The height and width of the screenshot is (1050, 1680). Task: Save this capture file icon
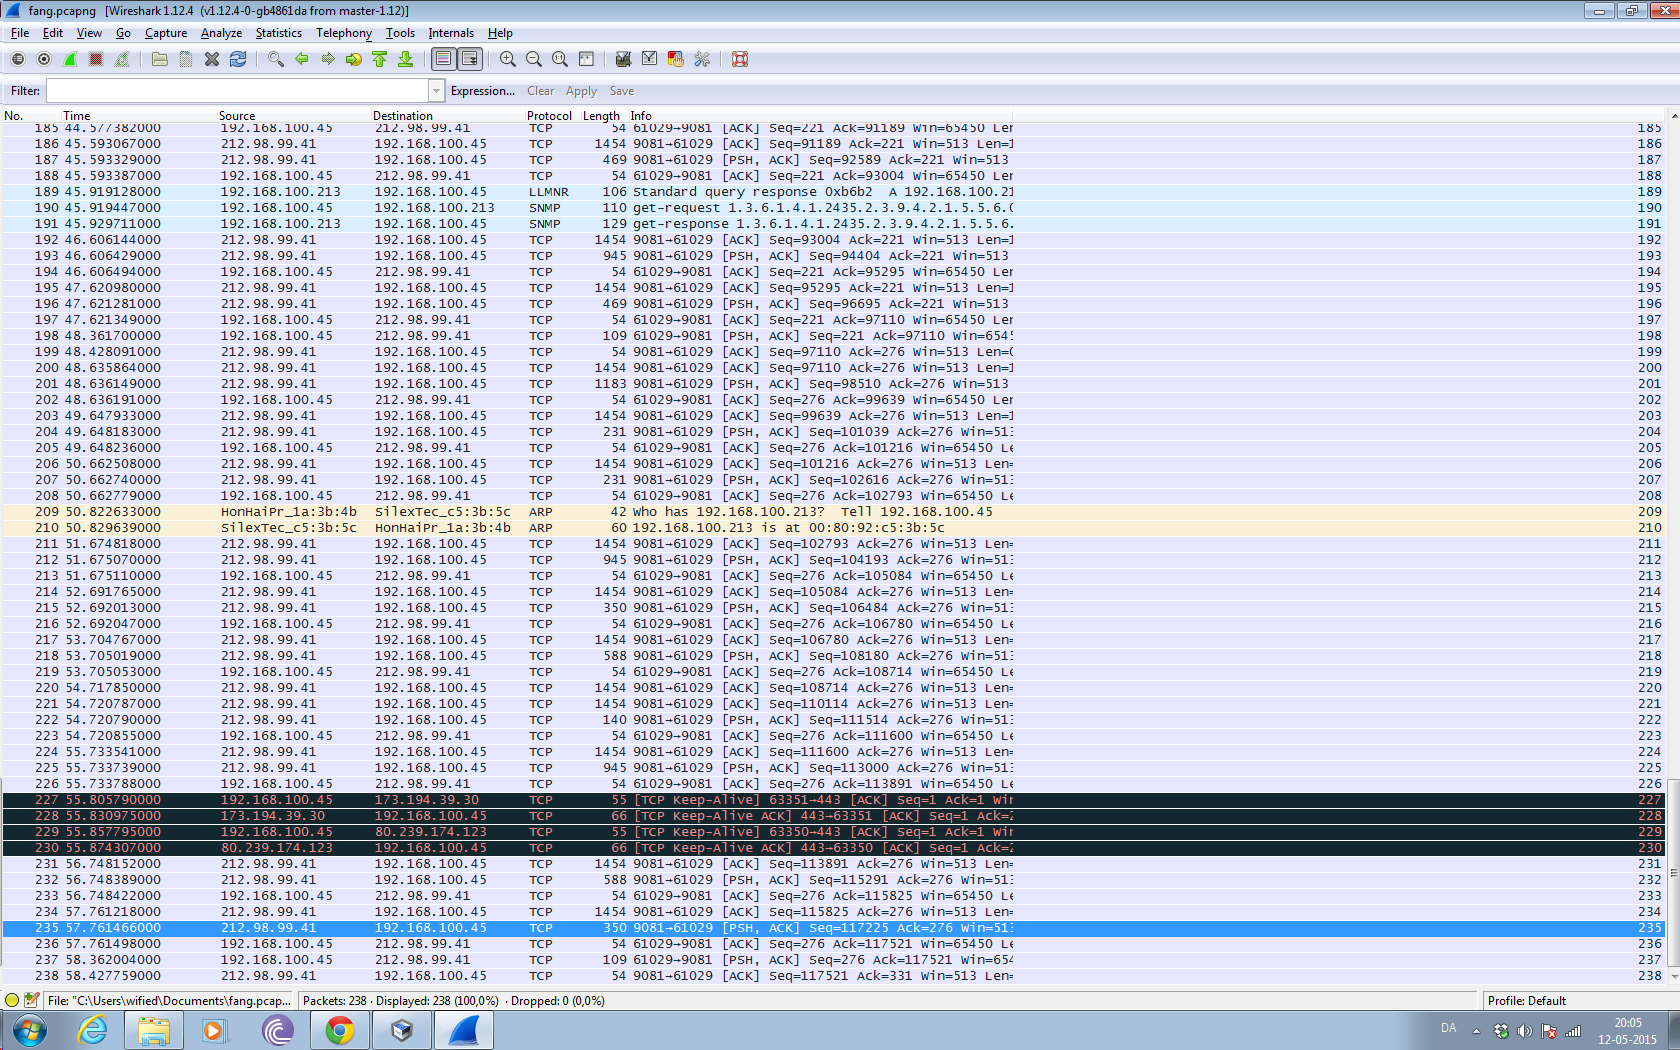[186, 60]
